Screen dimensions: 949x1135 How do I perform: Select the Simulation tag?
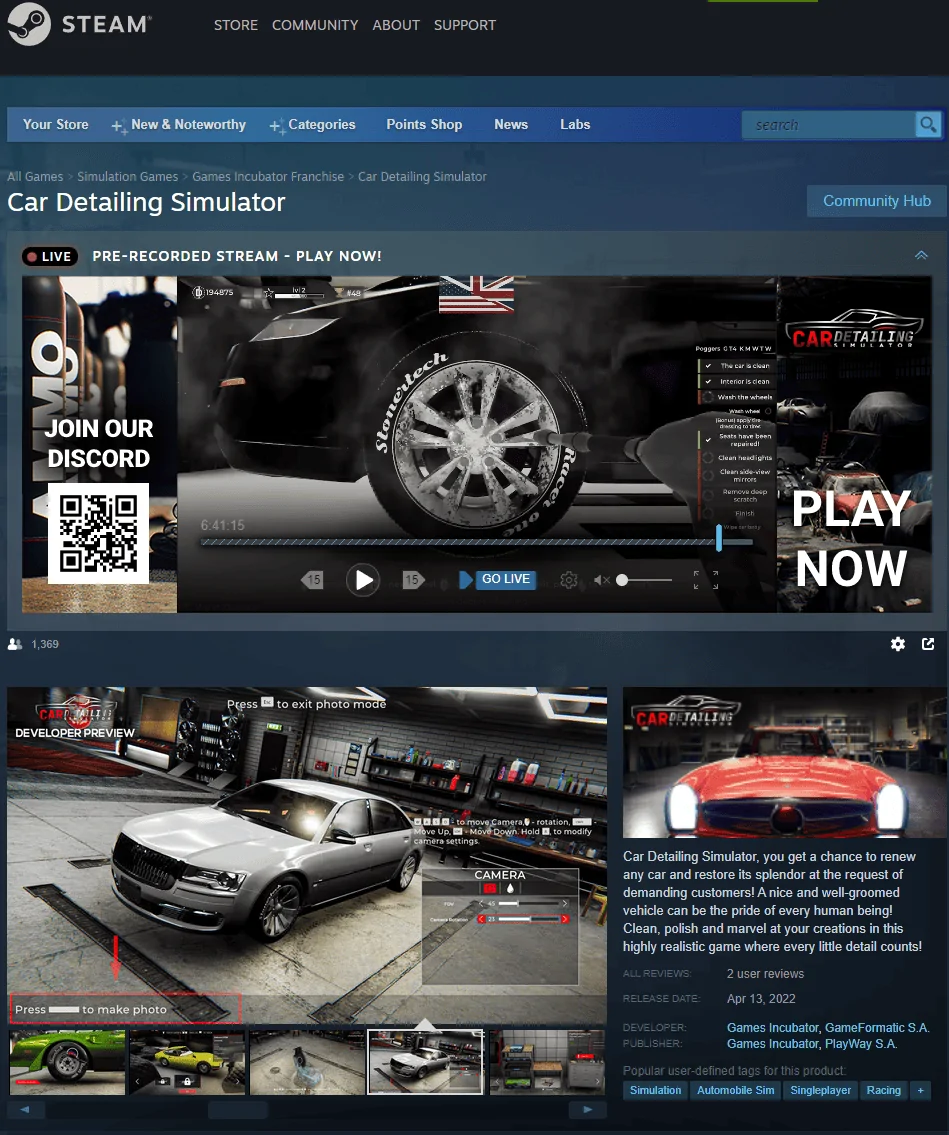pyautogui.click(x=655, y=1090)
